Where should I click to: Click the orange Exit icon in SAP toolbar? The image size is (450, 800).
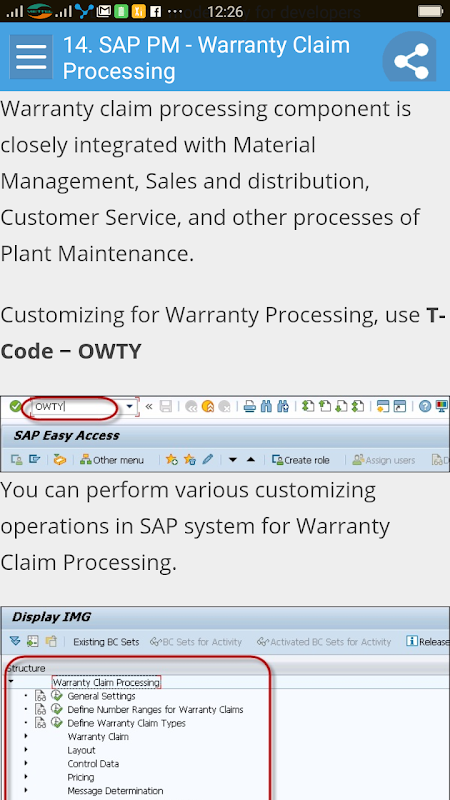point(208,407)
